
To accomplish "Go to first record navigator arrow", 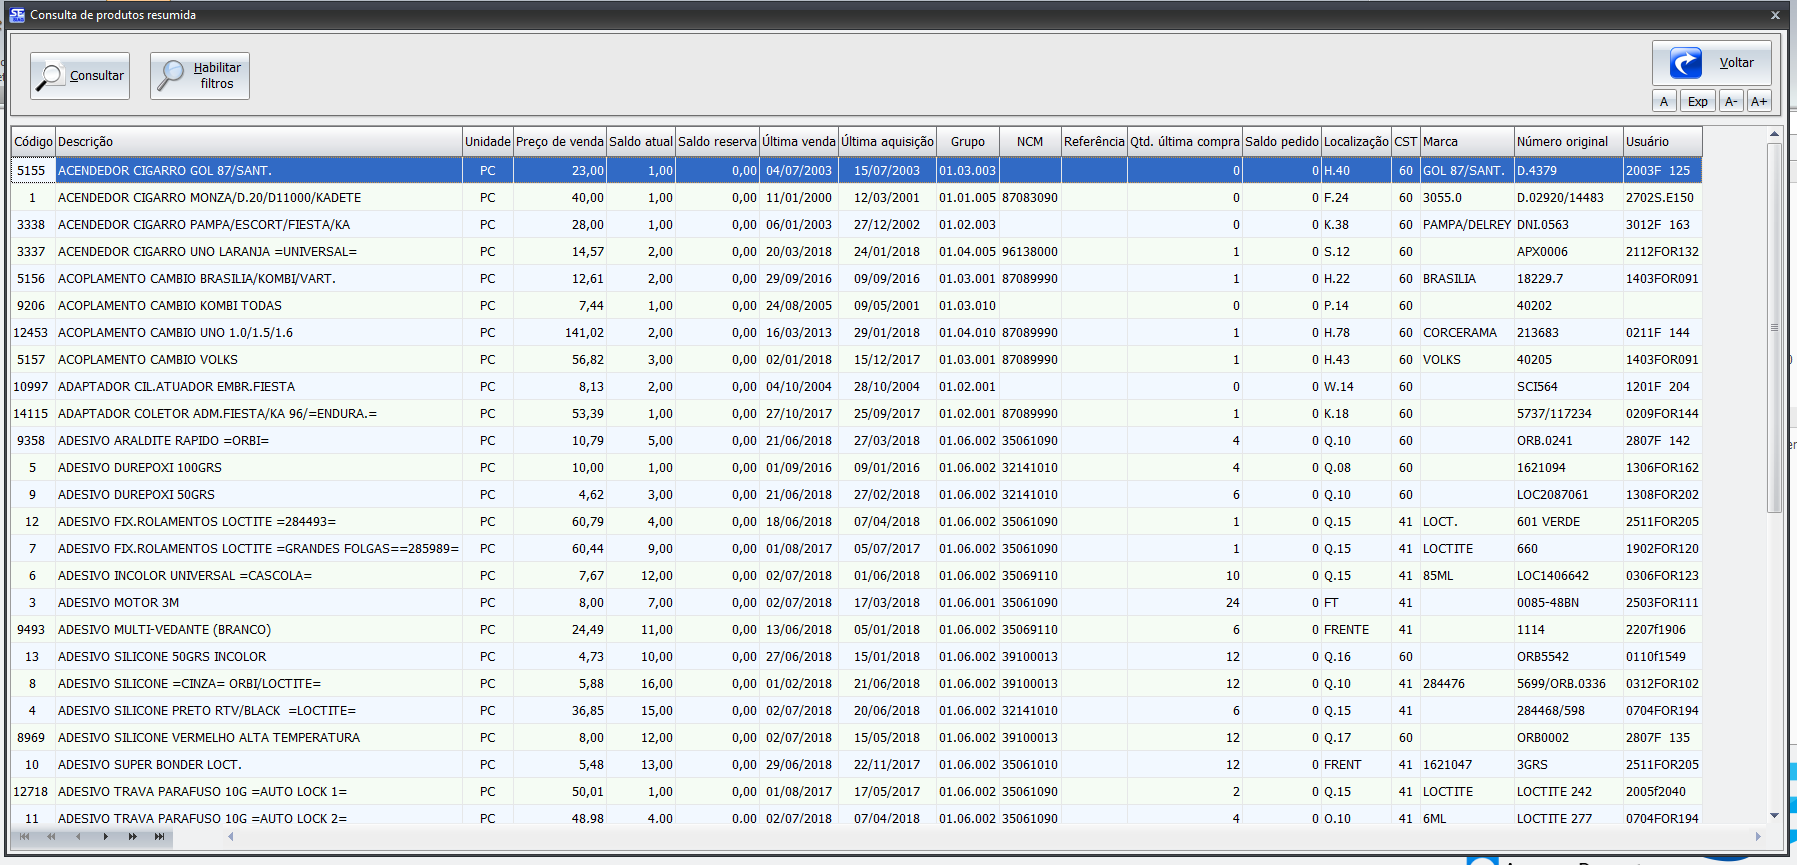I will 24,836.
